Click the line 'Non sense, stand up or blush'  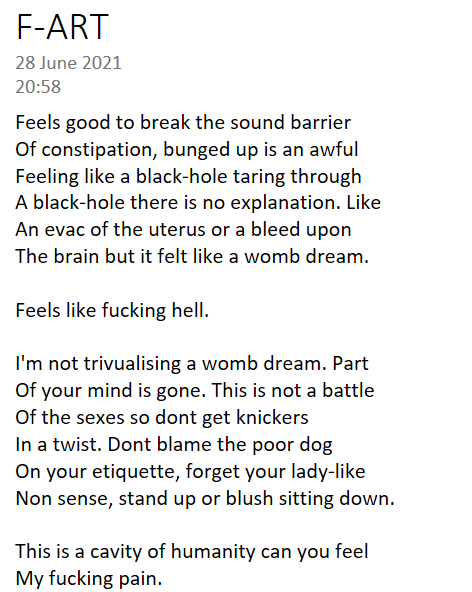[x=205, y=498]
